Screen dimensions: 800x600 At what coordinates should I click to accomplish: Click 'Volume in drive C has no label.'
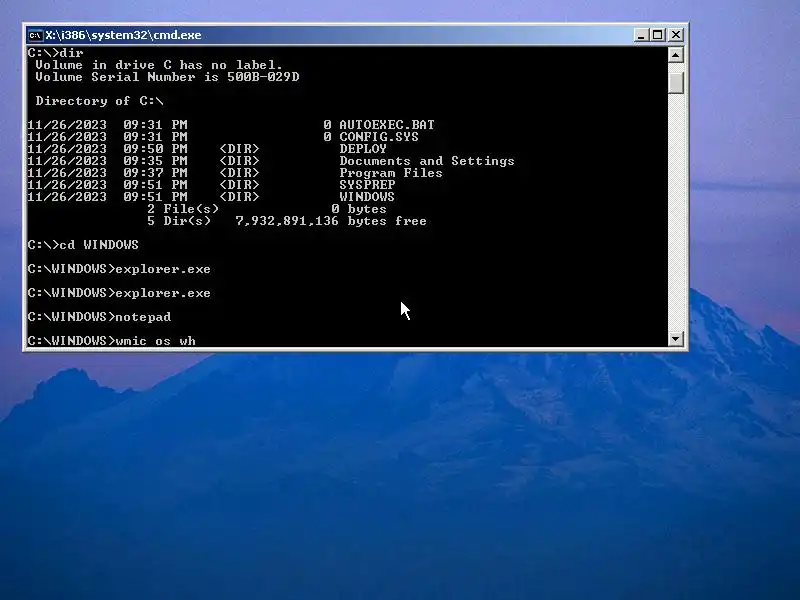pyautogui.click(x=159, y=65)
